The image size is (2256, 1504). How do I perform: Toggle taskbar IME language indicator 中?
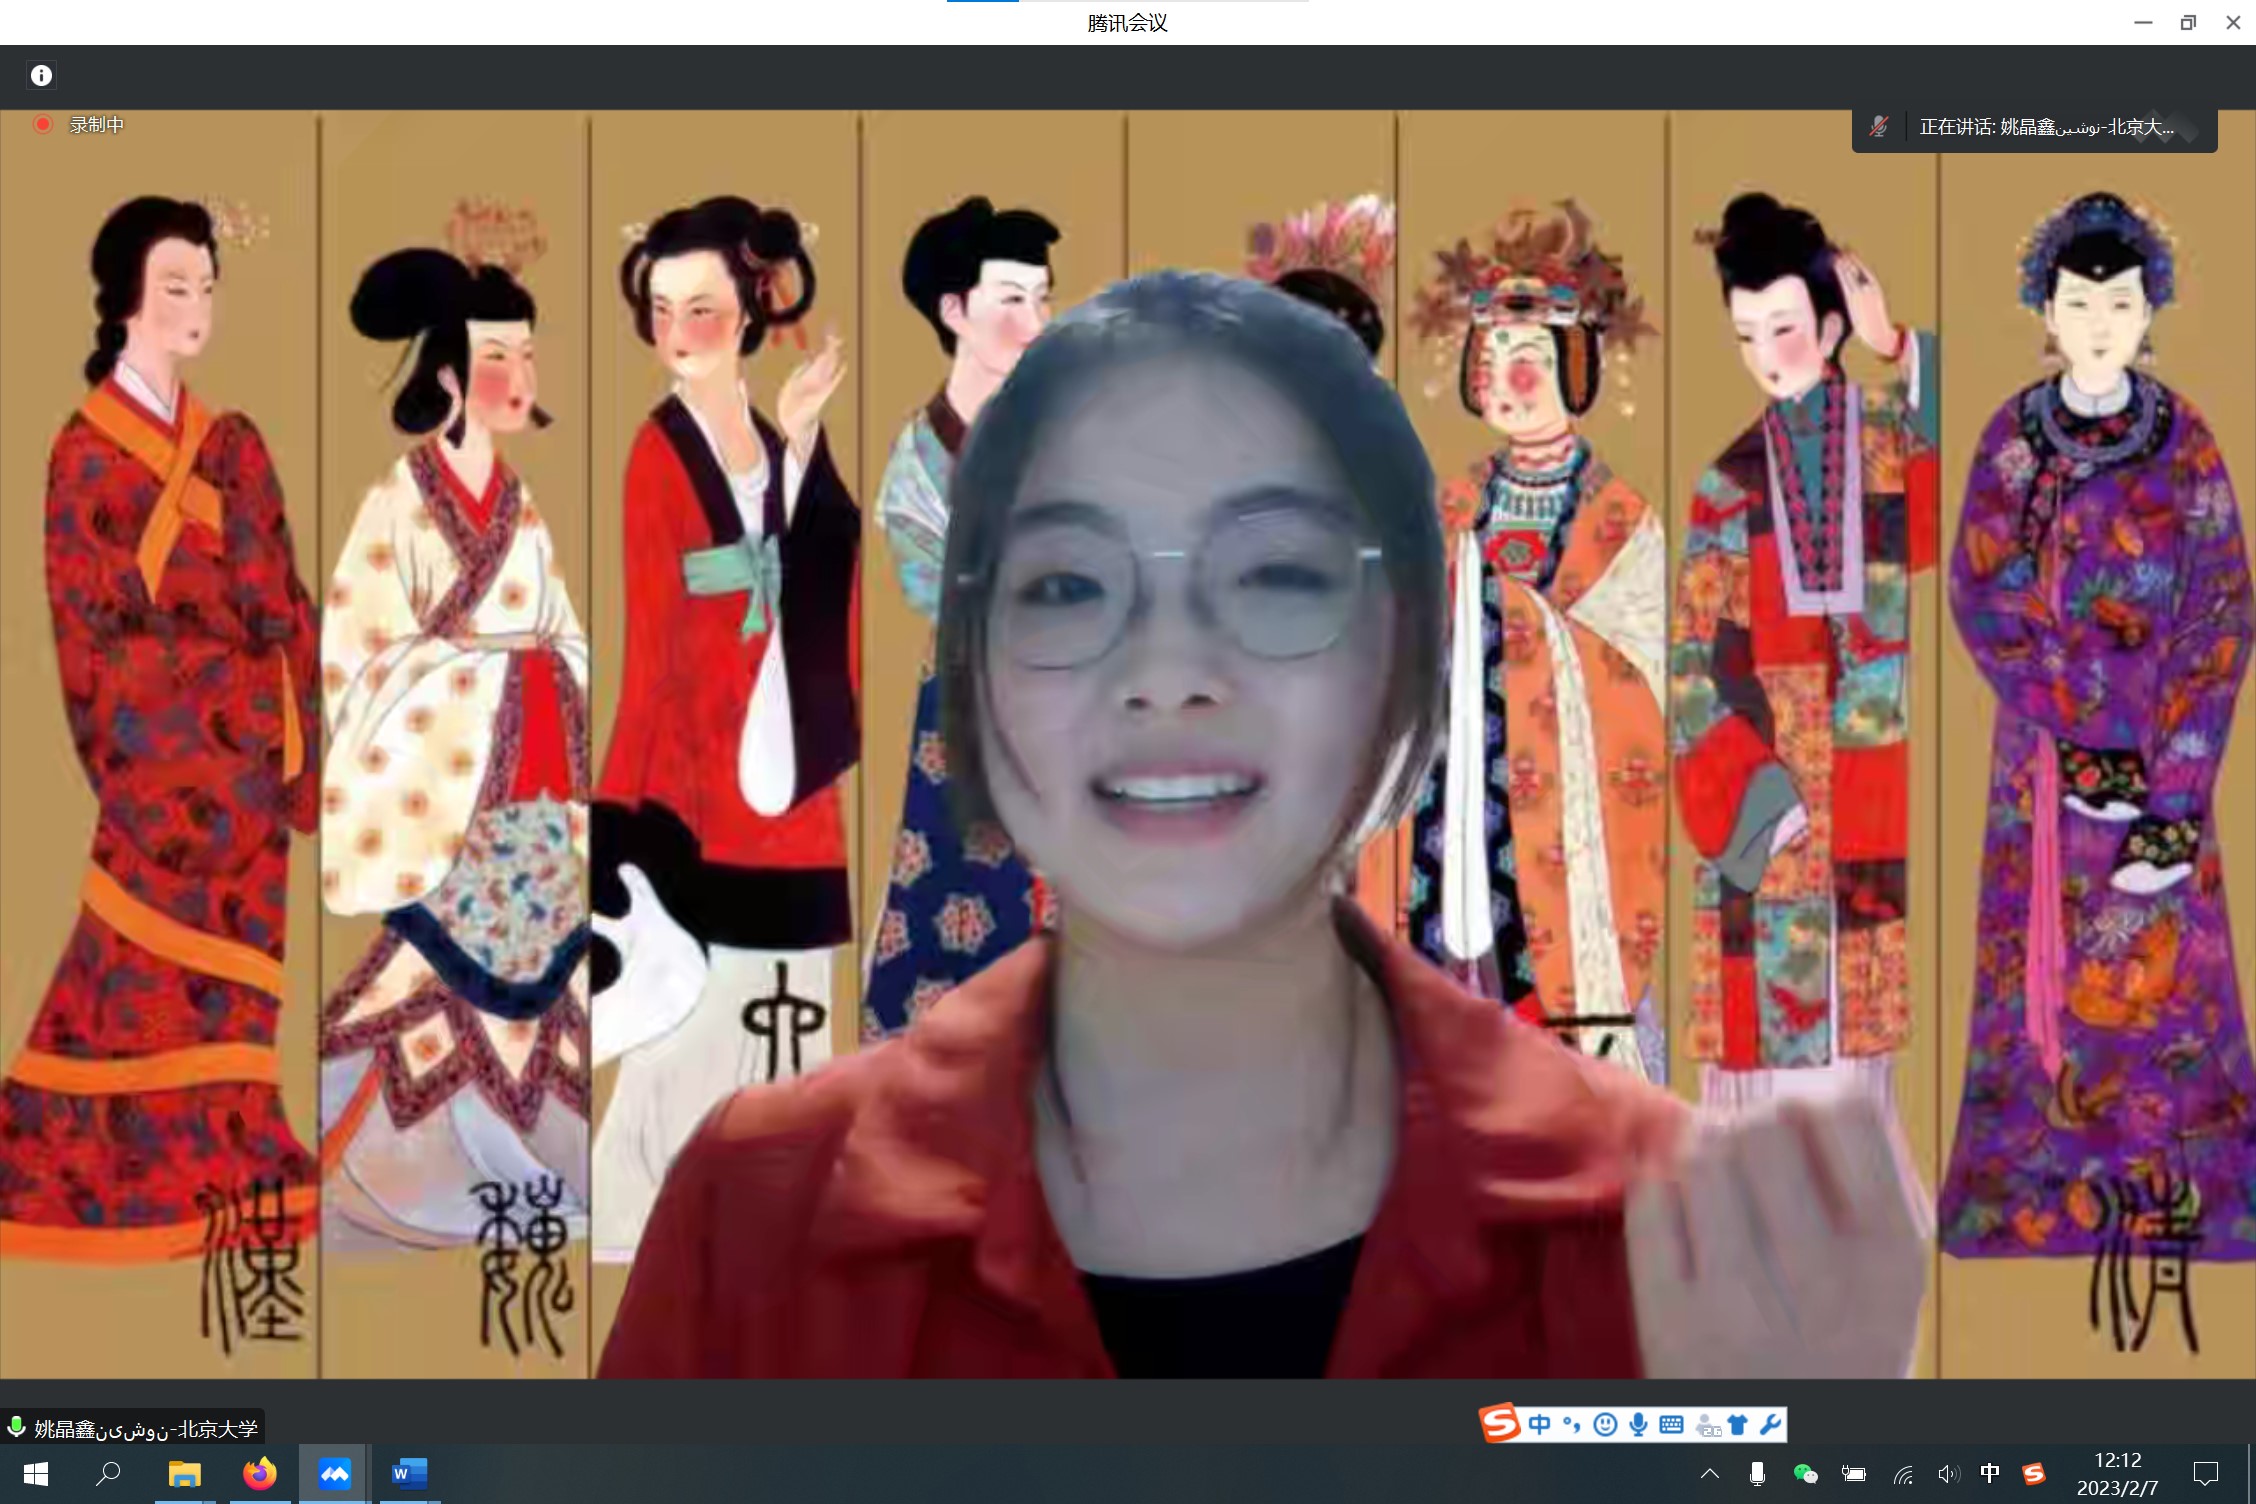point(1990,1473)
